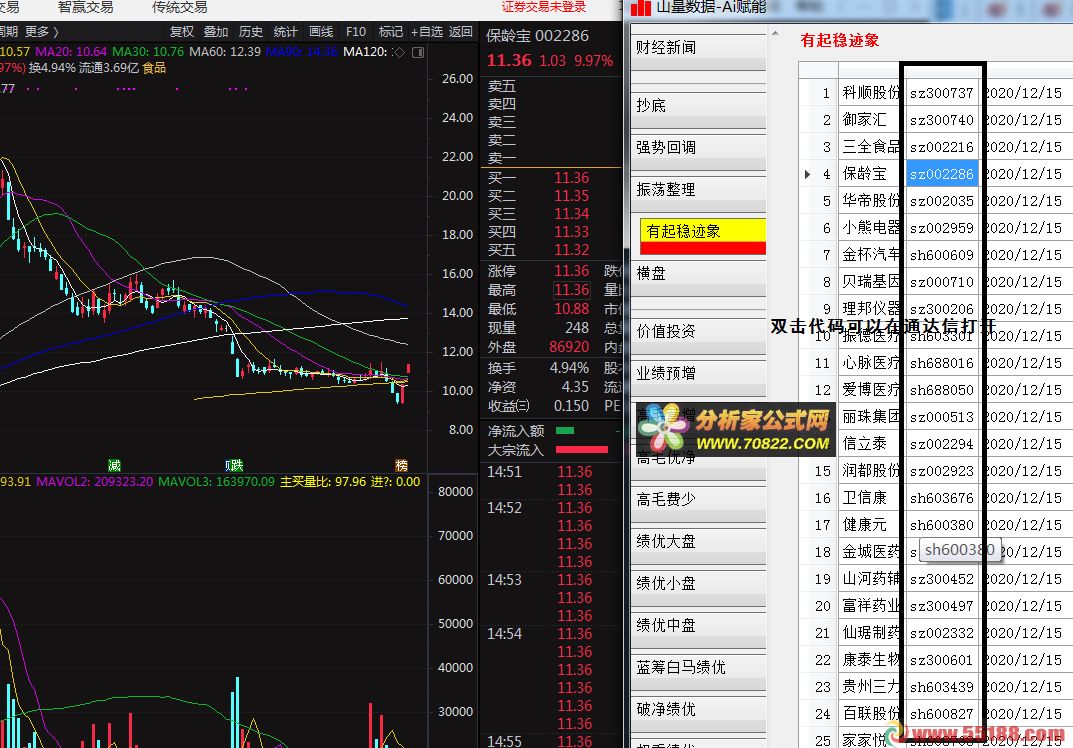Click the 食品 sector label
Screen dimensions: 1073x748
click(154, 68)
